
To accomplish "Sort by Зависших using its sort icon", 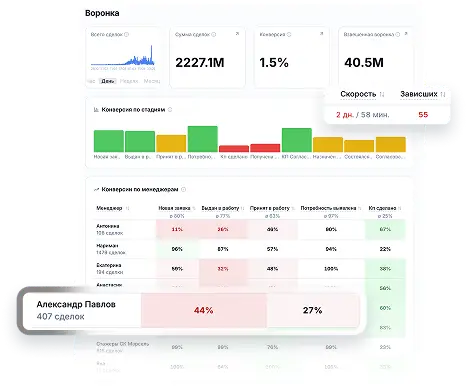I will pyautogui.click(x=443, y=94).
